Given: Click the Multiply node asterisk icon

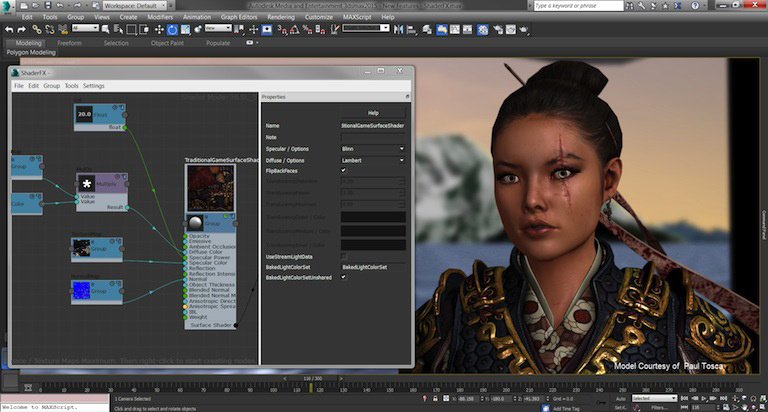Looking at the screenshot, I should (x=88, y=185).
